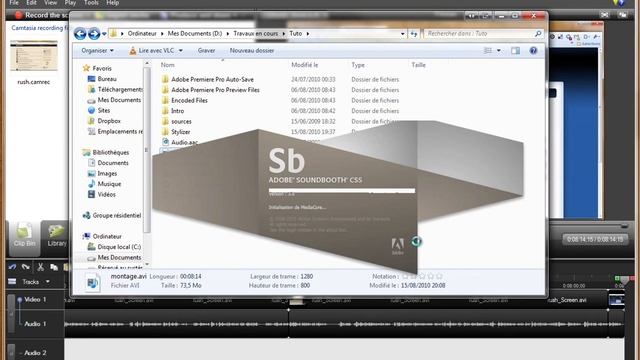The image size is (640, 360).
Task: Open Emplacements récents in the navigation pane
Action: [x=120, y=131]
